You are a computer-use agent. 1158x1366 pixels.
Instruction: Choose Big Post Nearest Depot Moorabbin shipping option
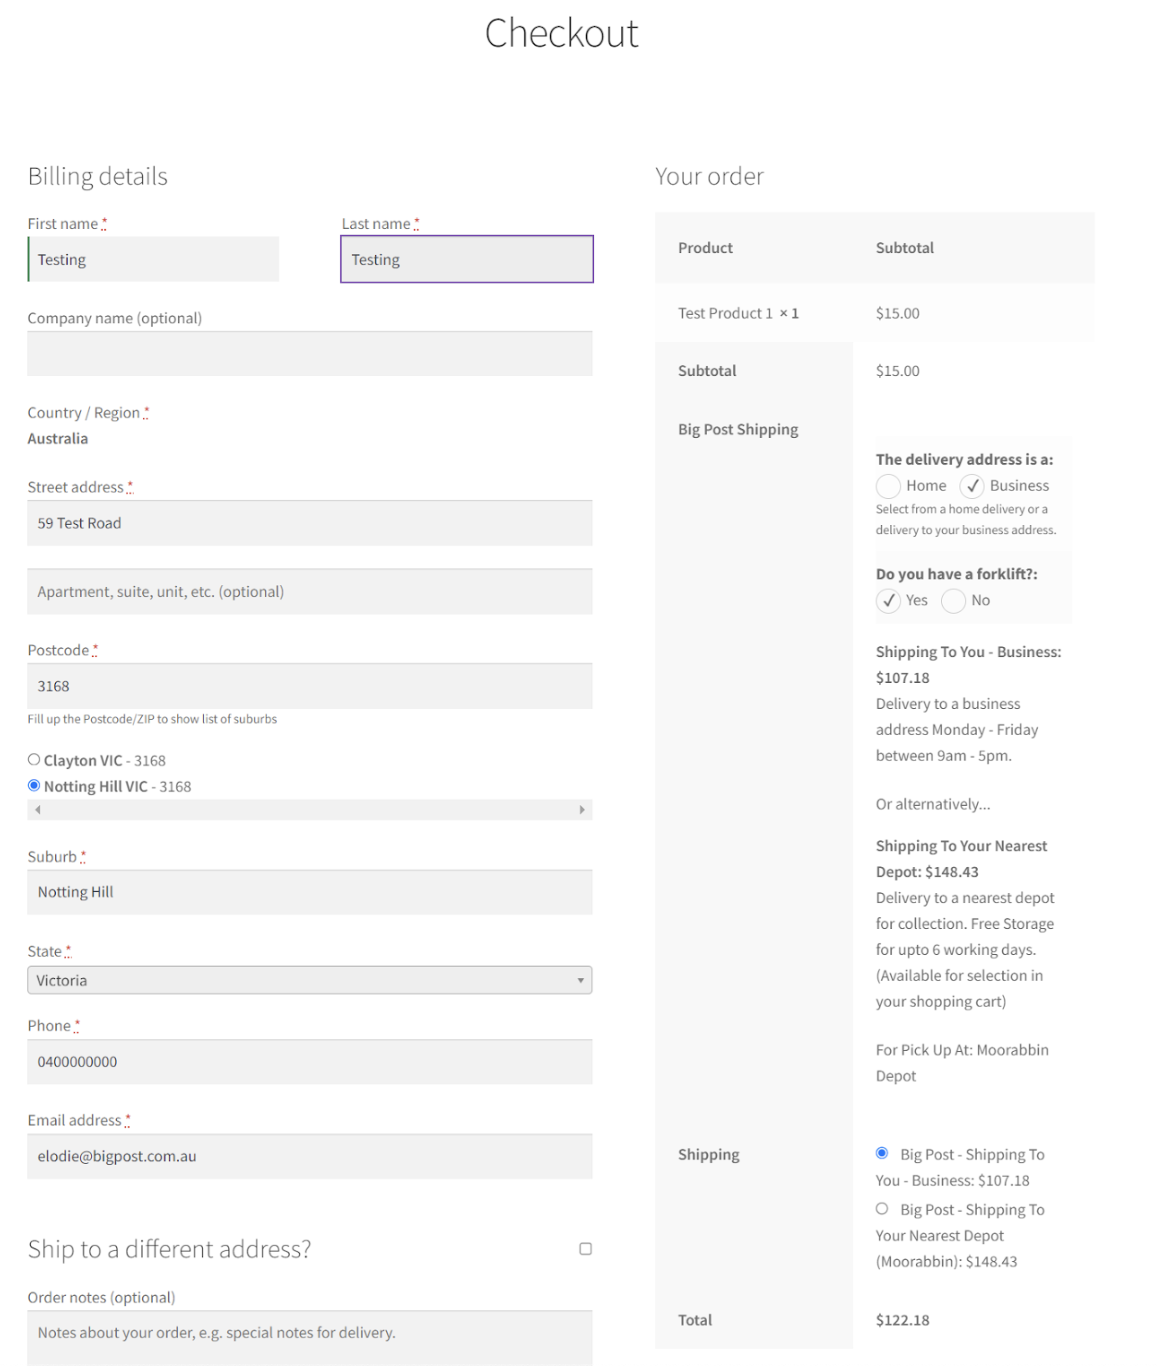[882, 1209]
